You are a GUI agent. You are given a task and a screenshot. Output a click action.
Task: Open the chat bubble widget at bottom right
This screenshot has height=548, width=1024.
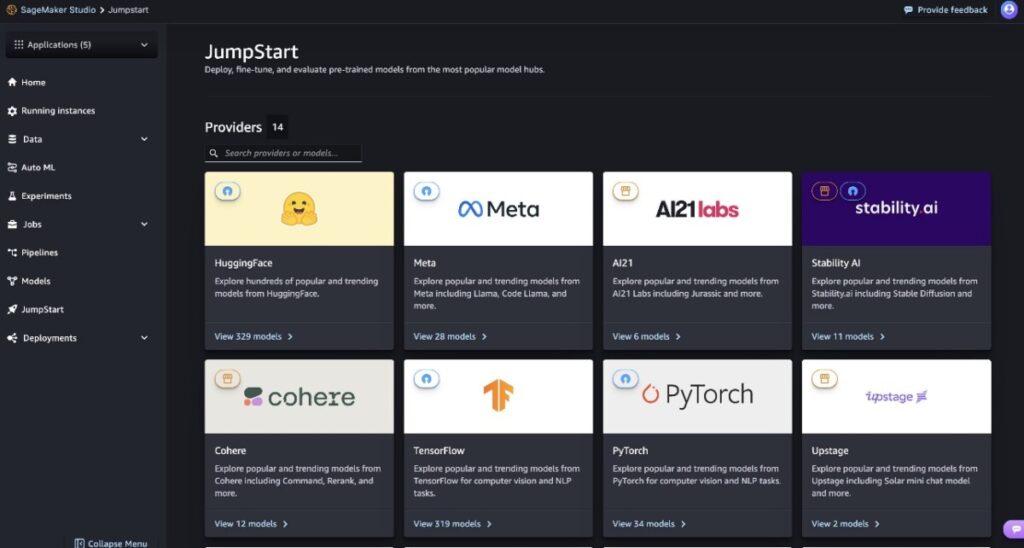[1014, 529]
